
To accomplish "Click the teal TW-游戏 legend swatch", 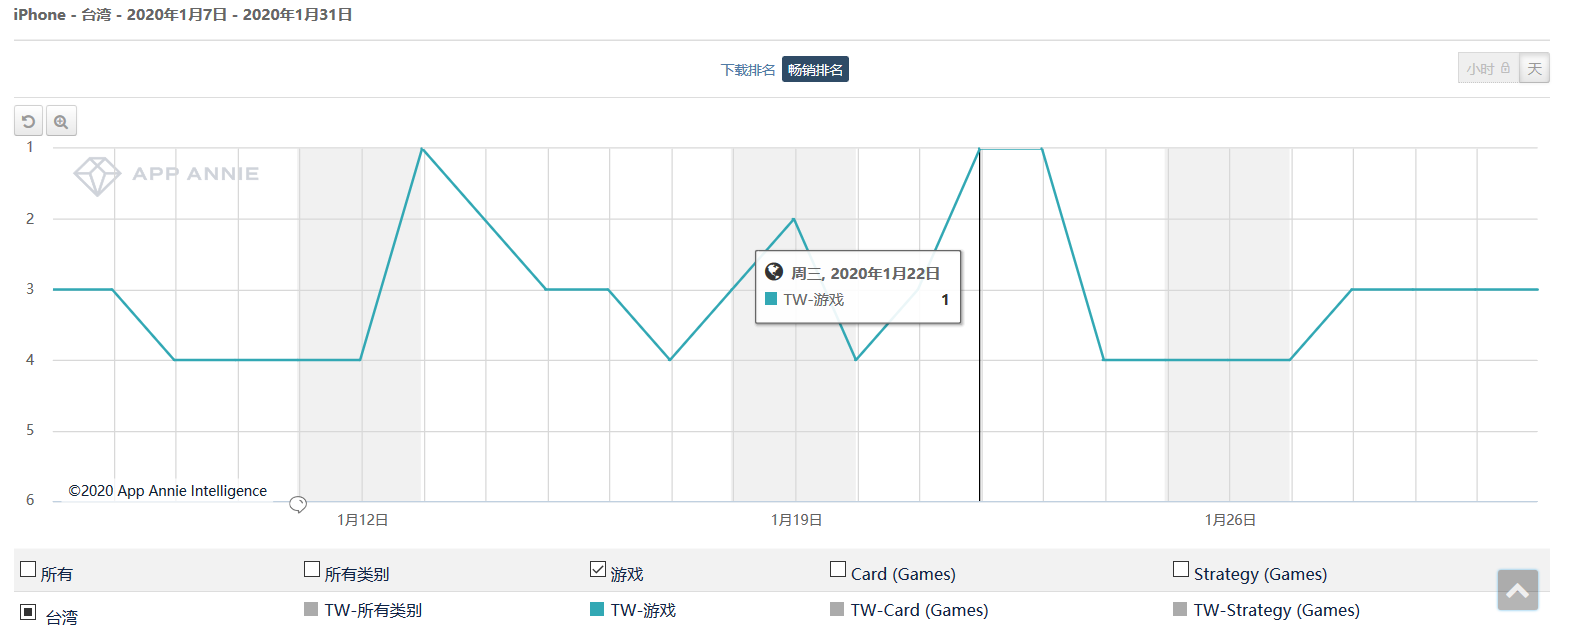I will (597, 609).
